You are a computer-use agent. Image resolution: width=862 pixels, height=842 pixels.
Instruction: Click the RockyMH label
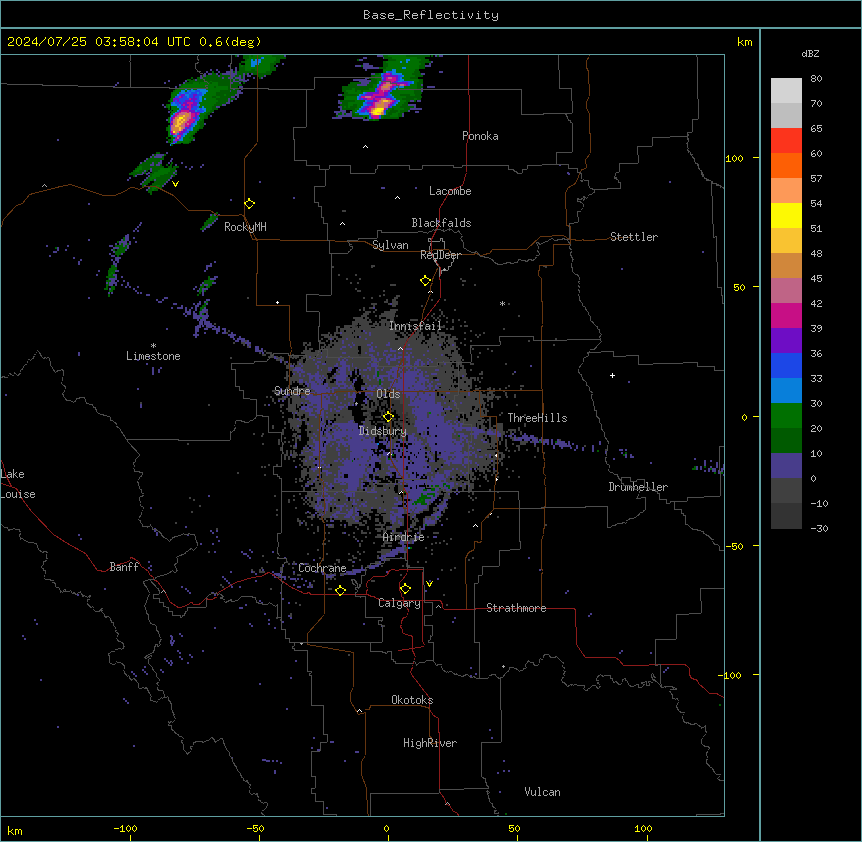pyautogui.click(x=245, y=227)
